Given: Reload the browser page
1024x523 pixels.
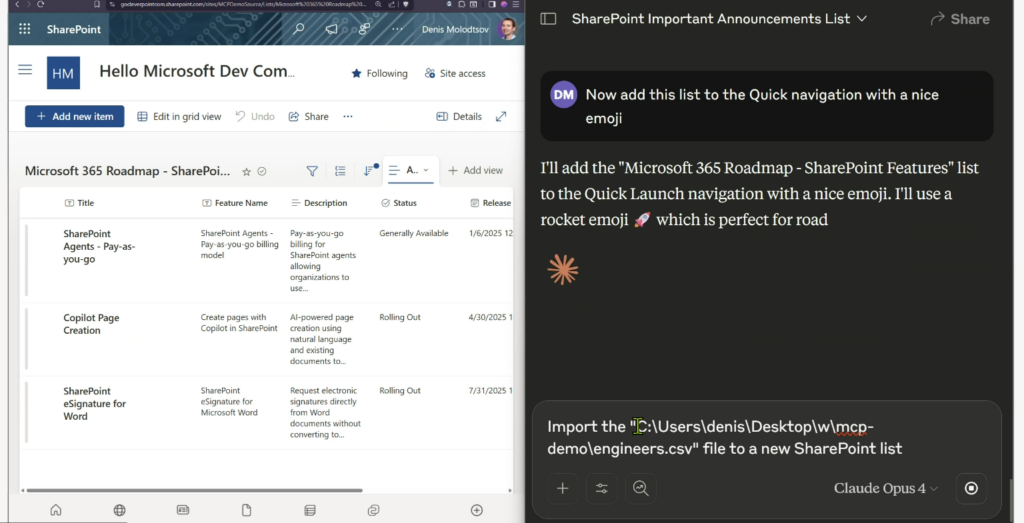Looking at the screenshot, I should coord(40,4).
